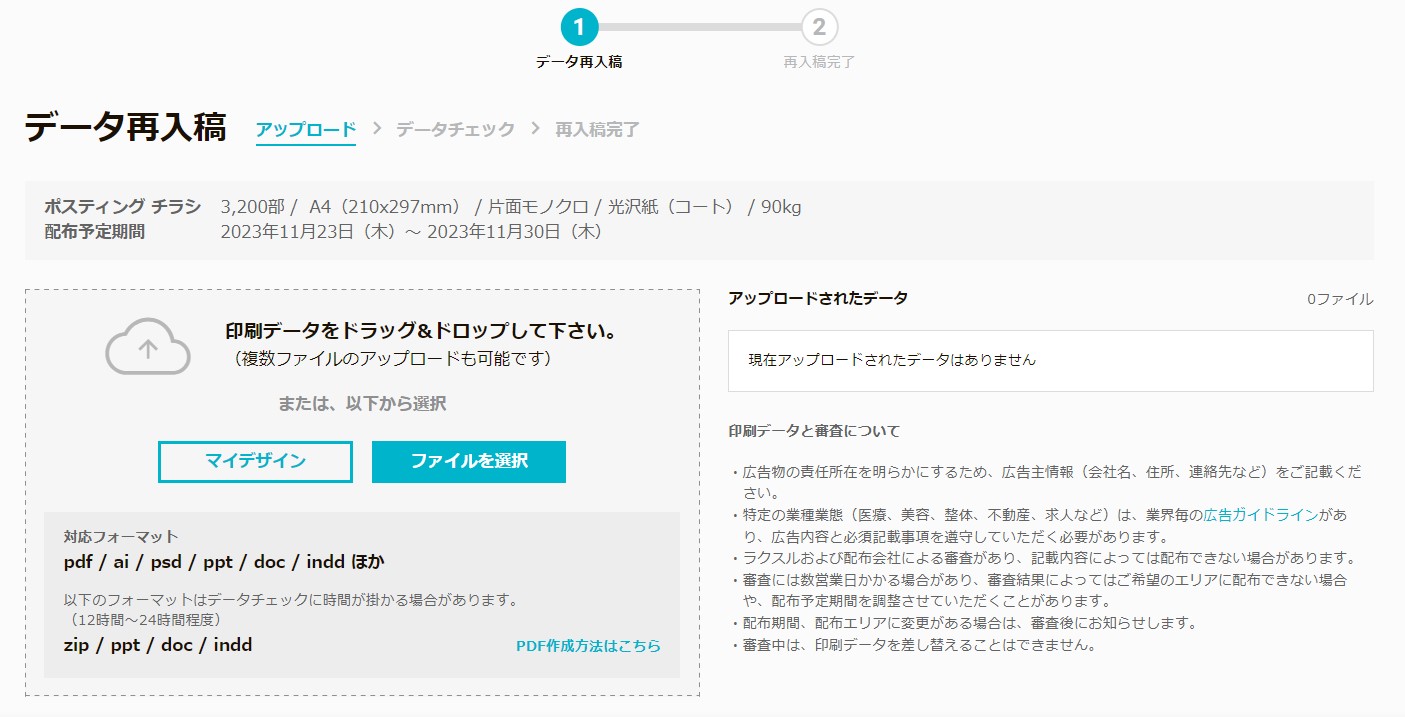Click the step 1 circle indicator
The height and width of the screenshot is (717, 1405).
[579, 27]
